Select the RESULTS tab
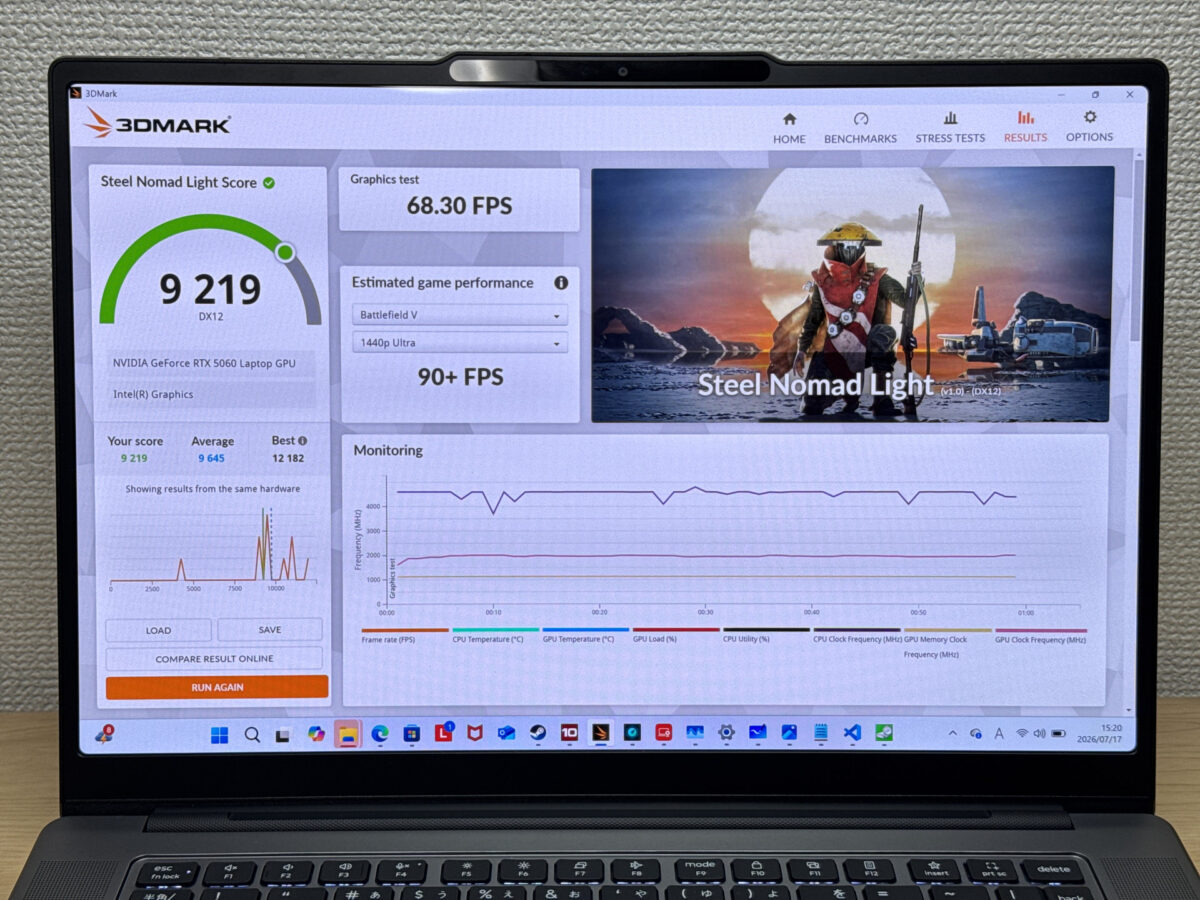This screenshot has height=900, width=1200. 1025,127
